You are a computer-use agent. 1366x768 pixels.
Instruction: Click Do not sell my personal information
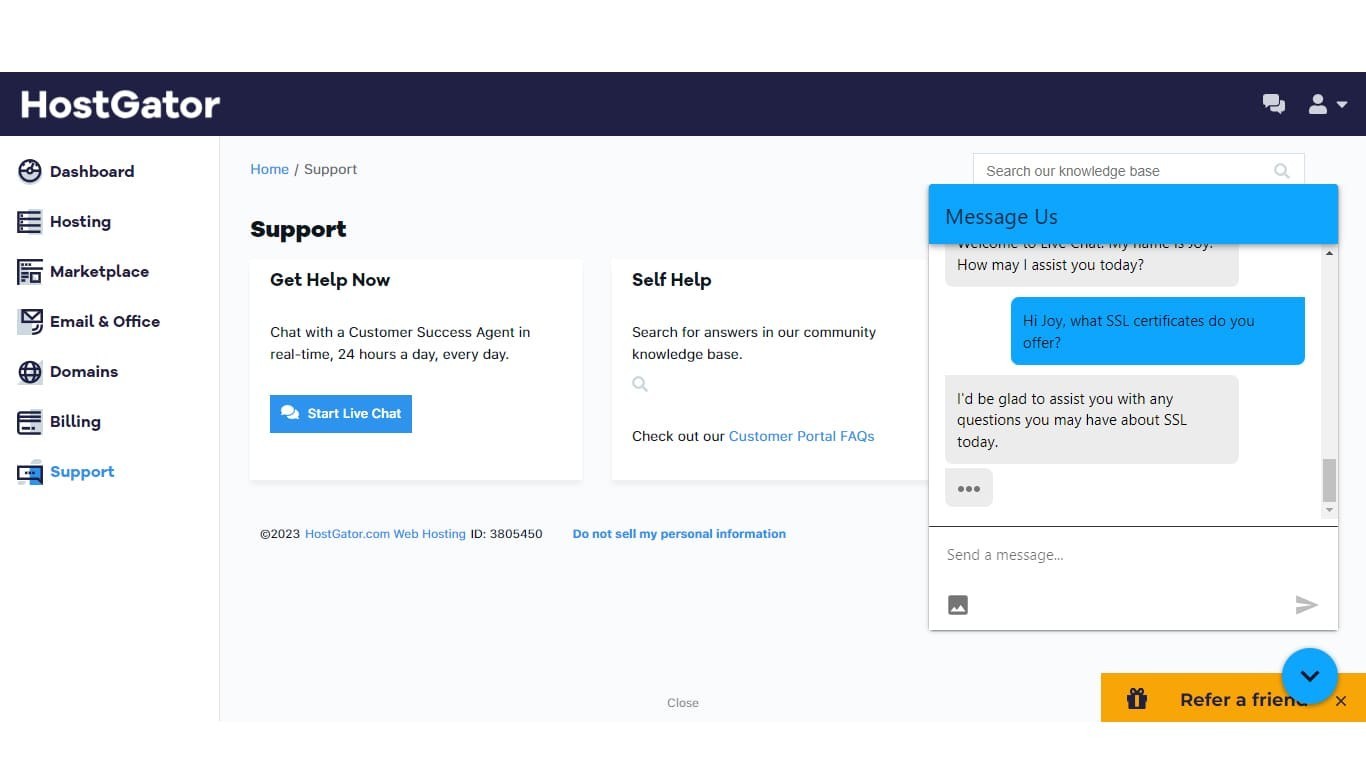pyautogui.click(x=679, y=534)
